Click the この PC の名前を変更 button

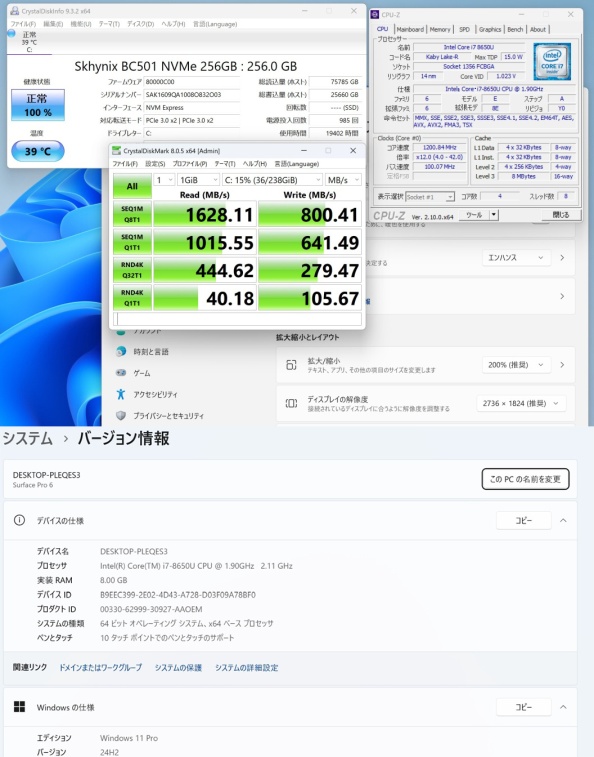pyautogui.click(x=525, y=479)
